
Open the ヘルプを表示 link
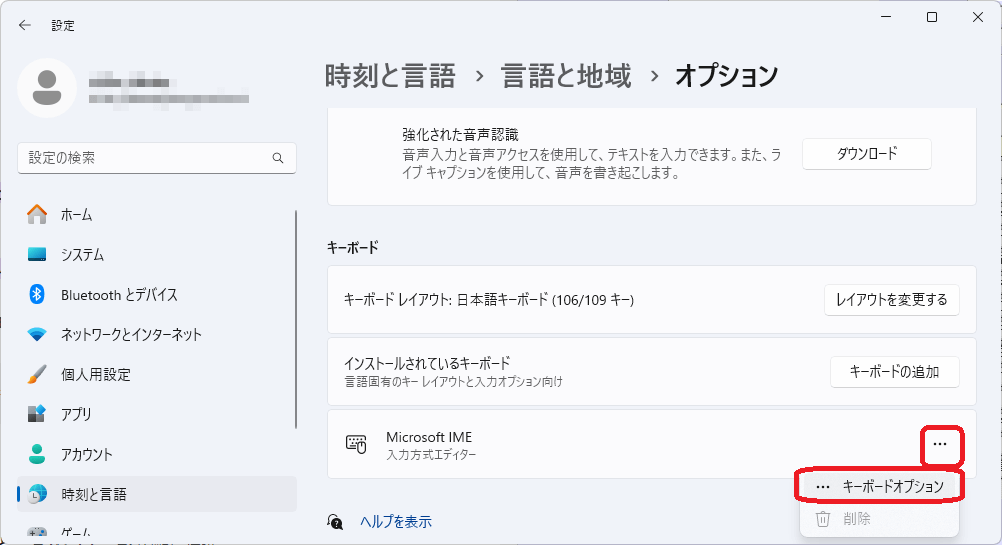coord(395,521)
